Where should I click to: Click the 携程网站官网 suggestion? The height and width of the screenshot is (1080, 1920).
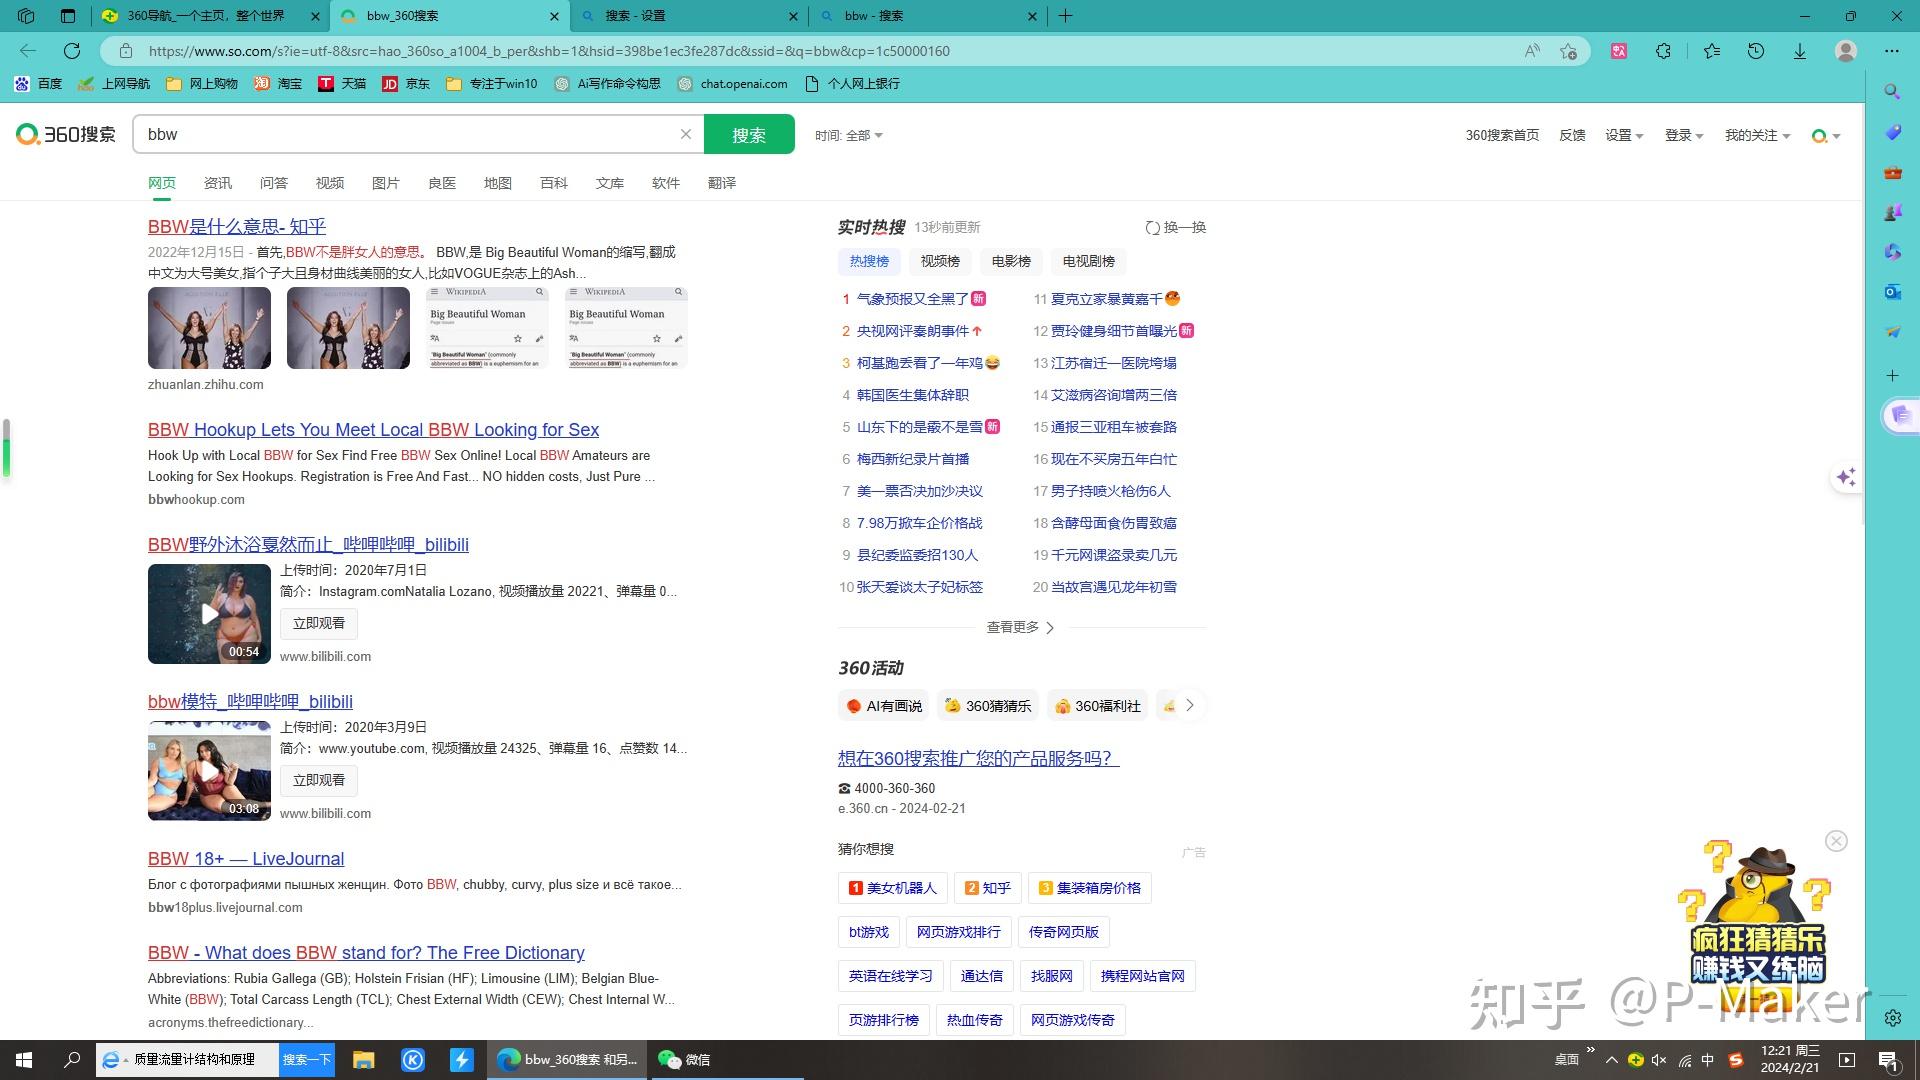click(1142, 976)
